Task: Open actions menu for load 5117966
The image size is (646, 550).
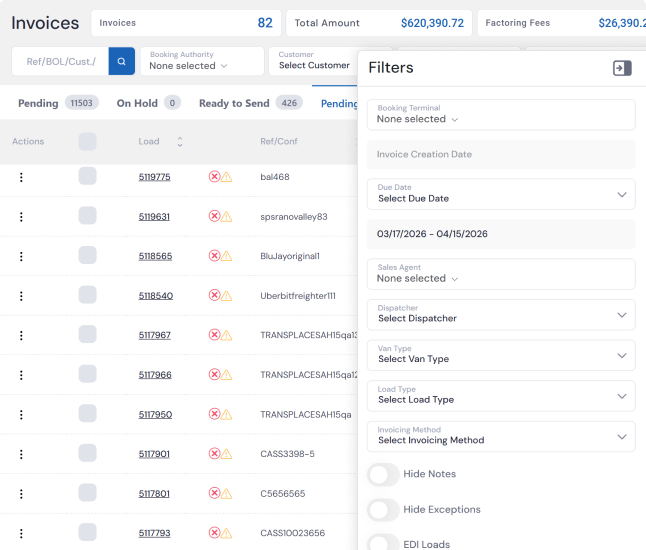Action: pyautogui.click(x=21, y=375)
